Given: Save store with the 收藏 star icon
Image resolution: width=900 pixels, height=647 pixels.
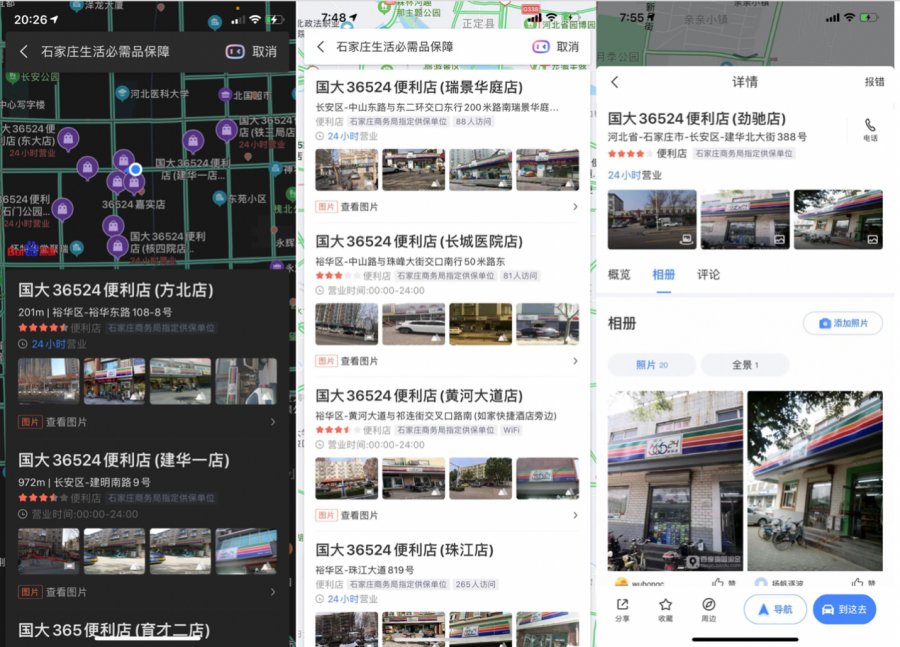Looking at the screenshot, I should coord(665,610).
